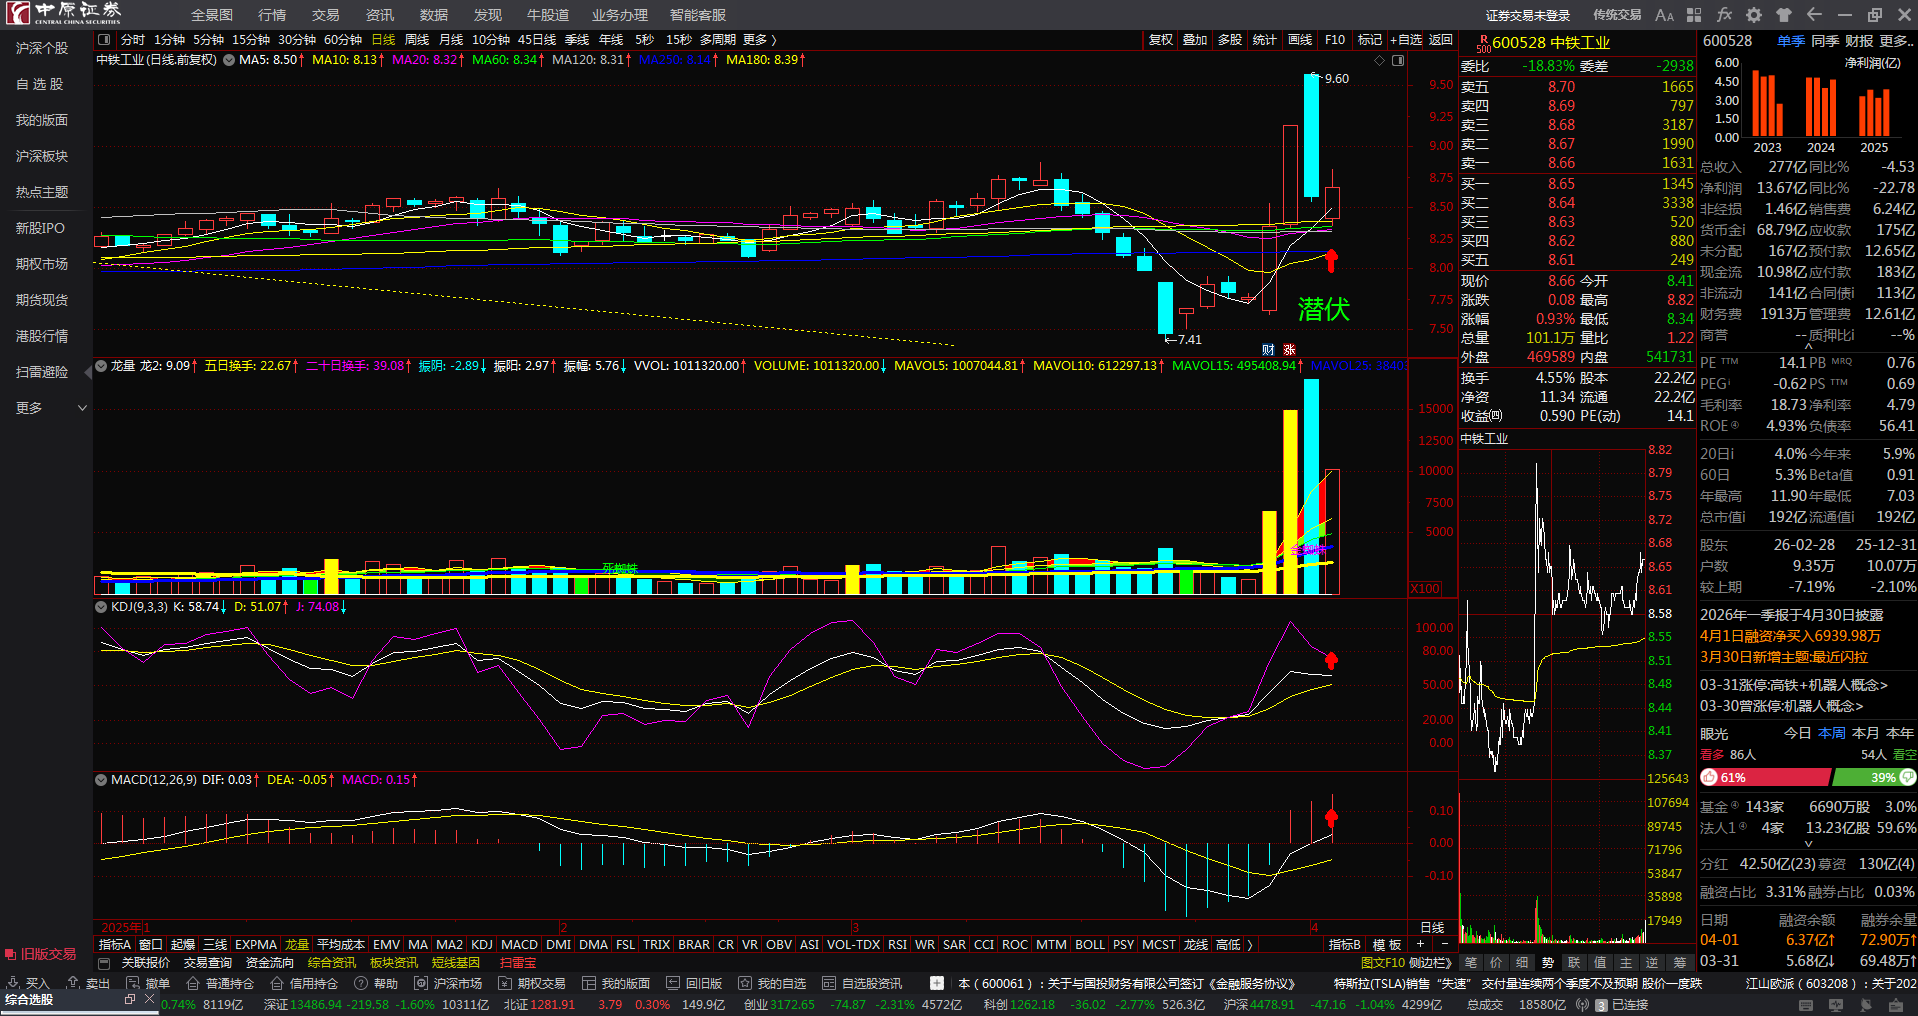The image size is (1918, 1016).
Task: Toggle 叠加 overlay mode
Action: [1195, 40]
